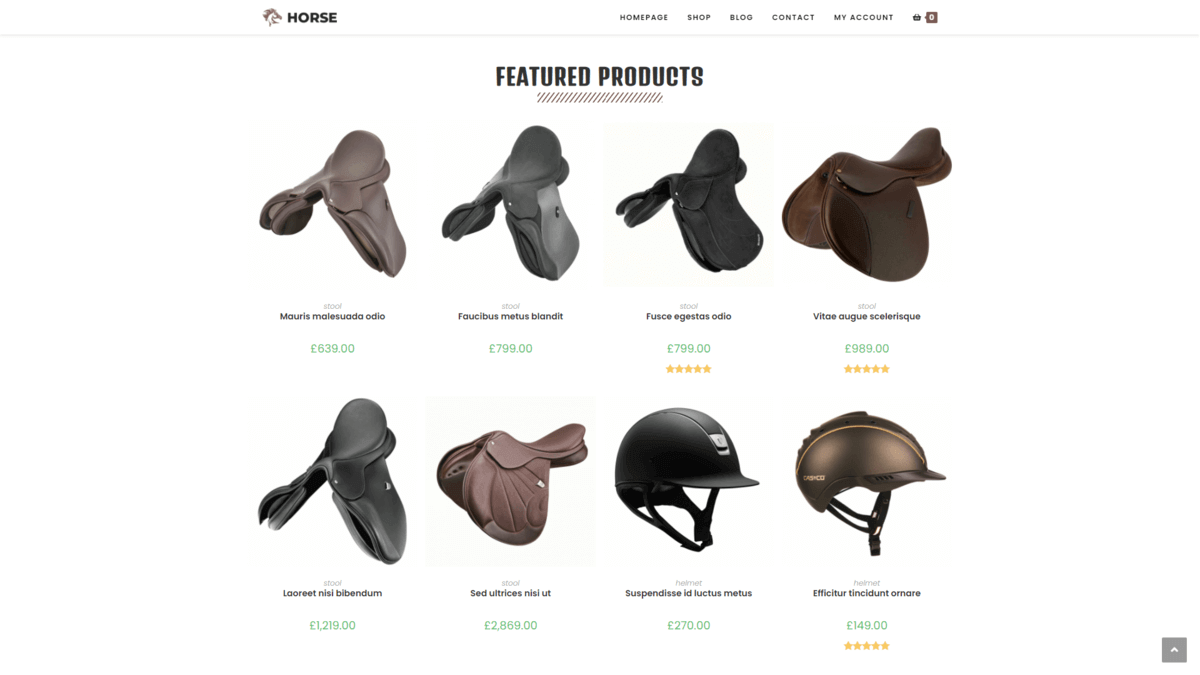Image resolution: width=1200 pixels, height=675 pixels.
Task: Click star rating under Vitae augue scelerisque
Action: click(x=867, y=369)
